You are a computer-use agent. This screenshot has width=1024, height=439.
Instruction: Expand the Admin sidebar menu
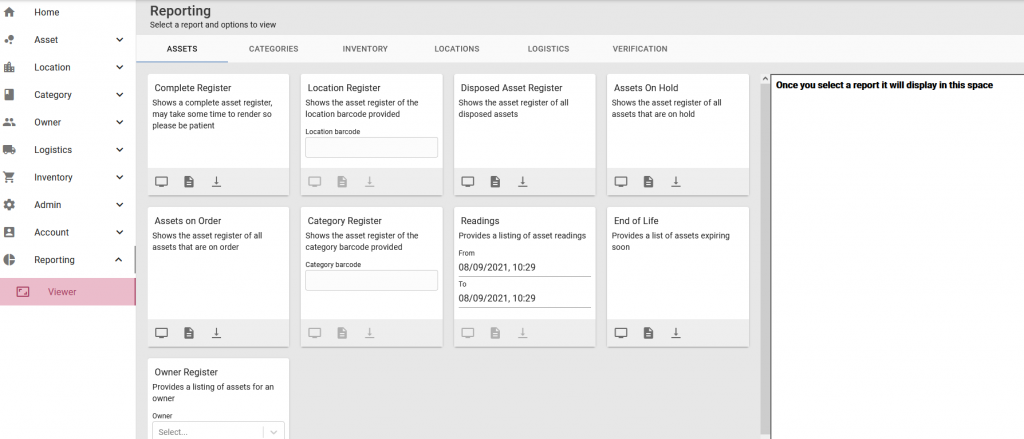[x=120, y=204]
